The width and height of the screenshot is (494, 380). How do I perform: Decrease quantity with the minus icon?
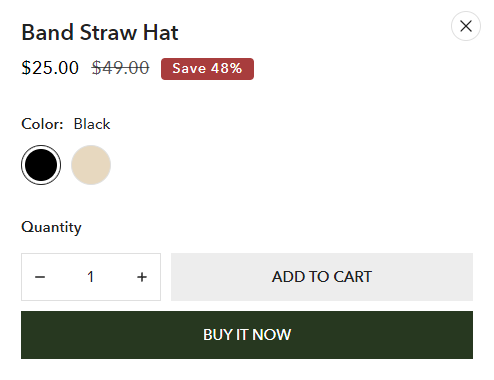tap(40, 277)
